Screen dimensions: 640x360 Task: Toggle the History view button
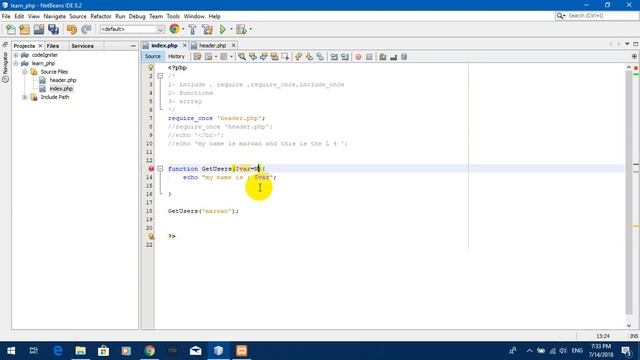[x=176, y=56]
